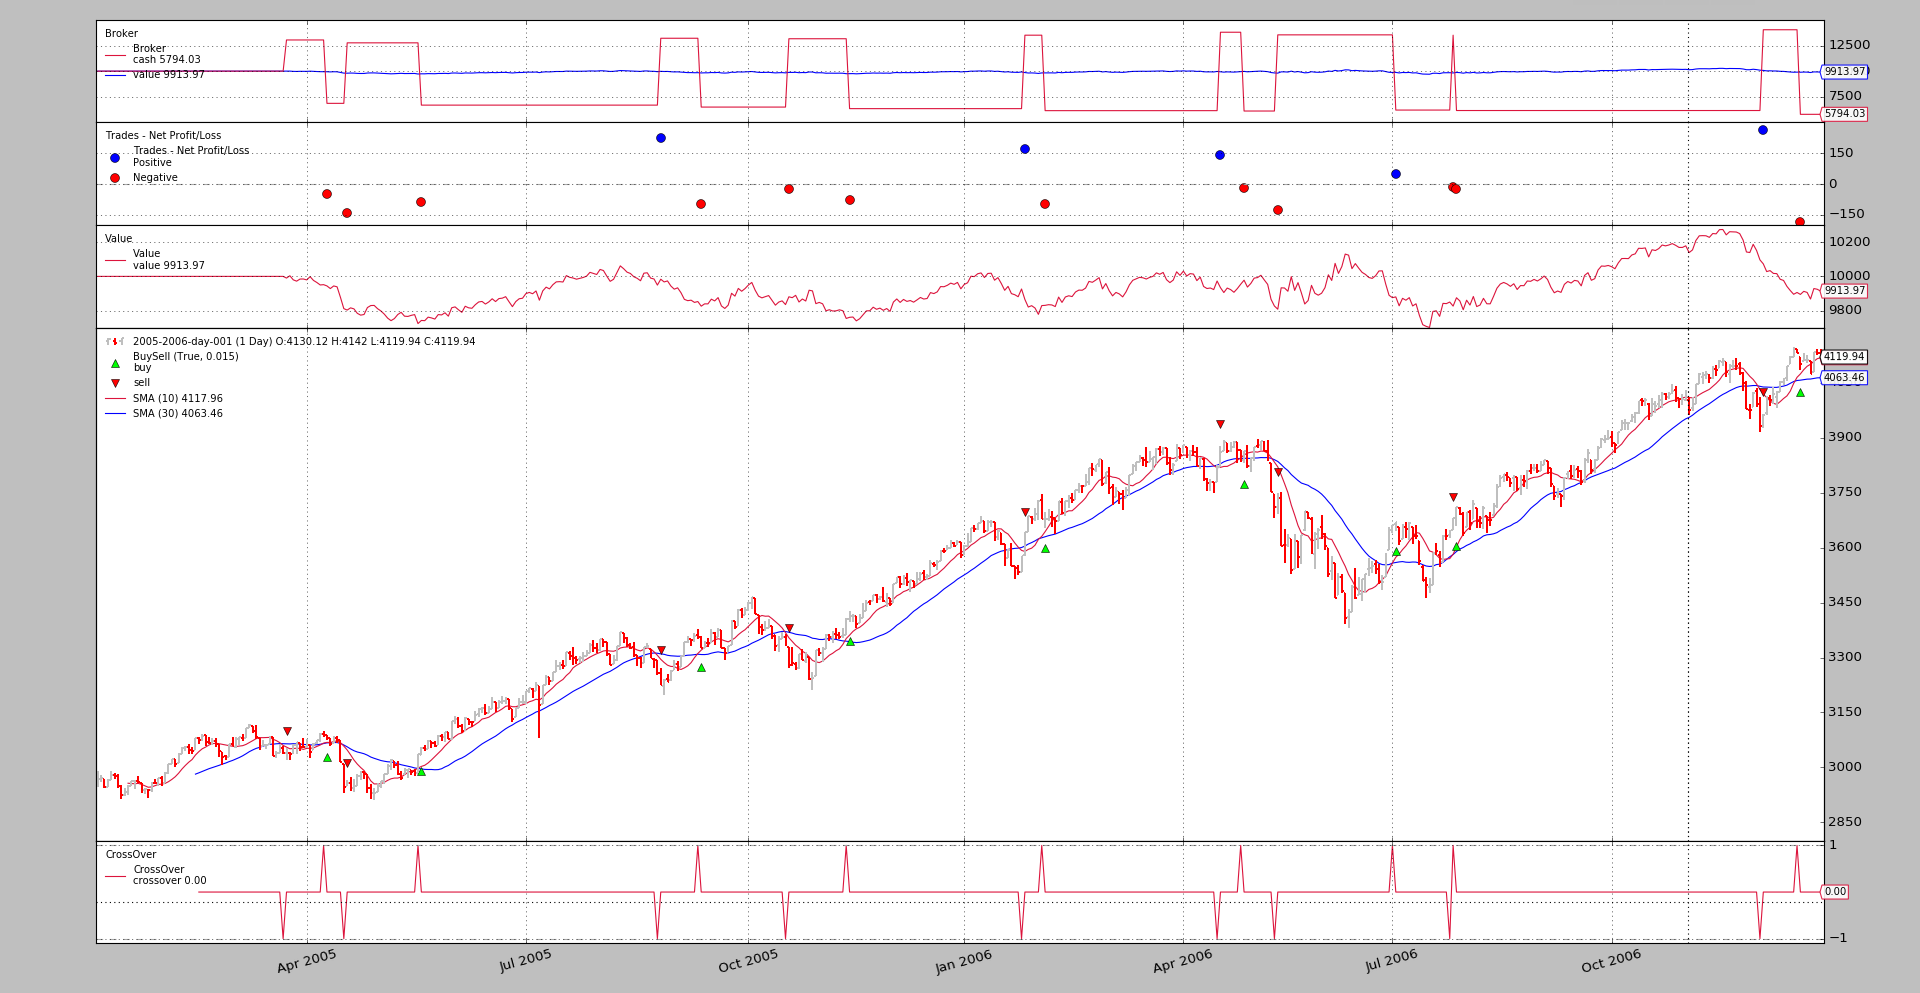Select the SMA (30) blue legend line
This screenshot has width=1920, height=993.
[115, 414]
